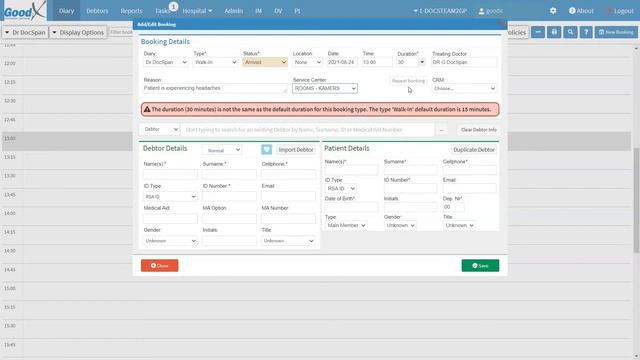Open the debtor ID Type dropdown
This screenshot has height=360, width=640.
click(170, 196)
